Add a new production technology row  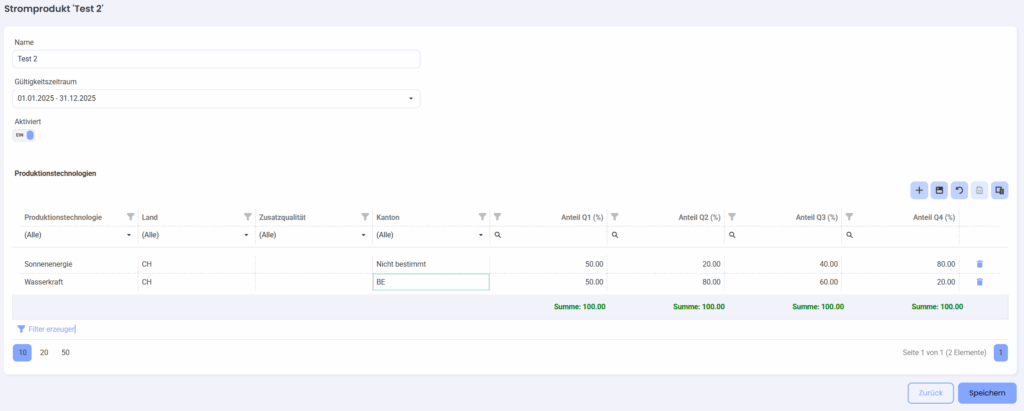coord(919,190)
